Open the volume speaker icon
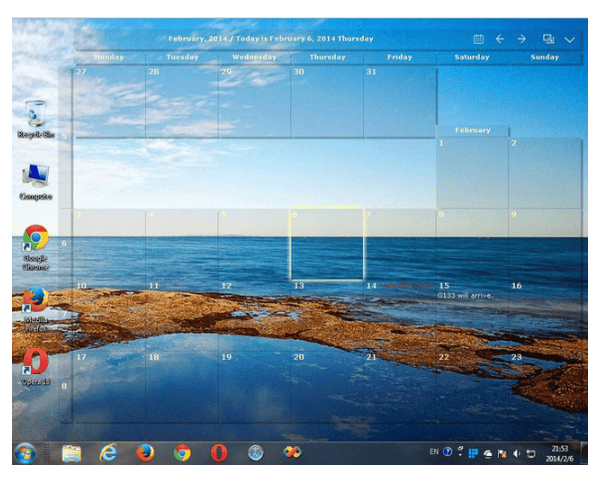This screenshot has width=603, height=482. (516, 454)
